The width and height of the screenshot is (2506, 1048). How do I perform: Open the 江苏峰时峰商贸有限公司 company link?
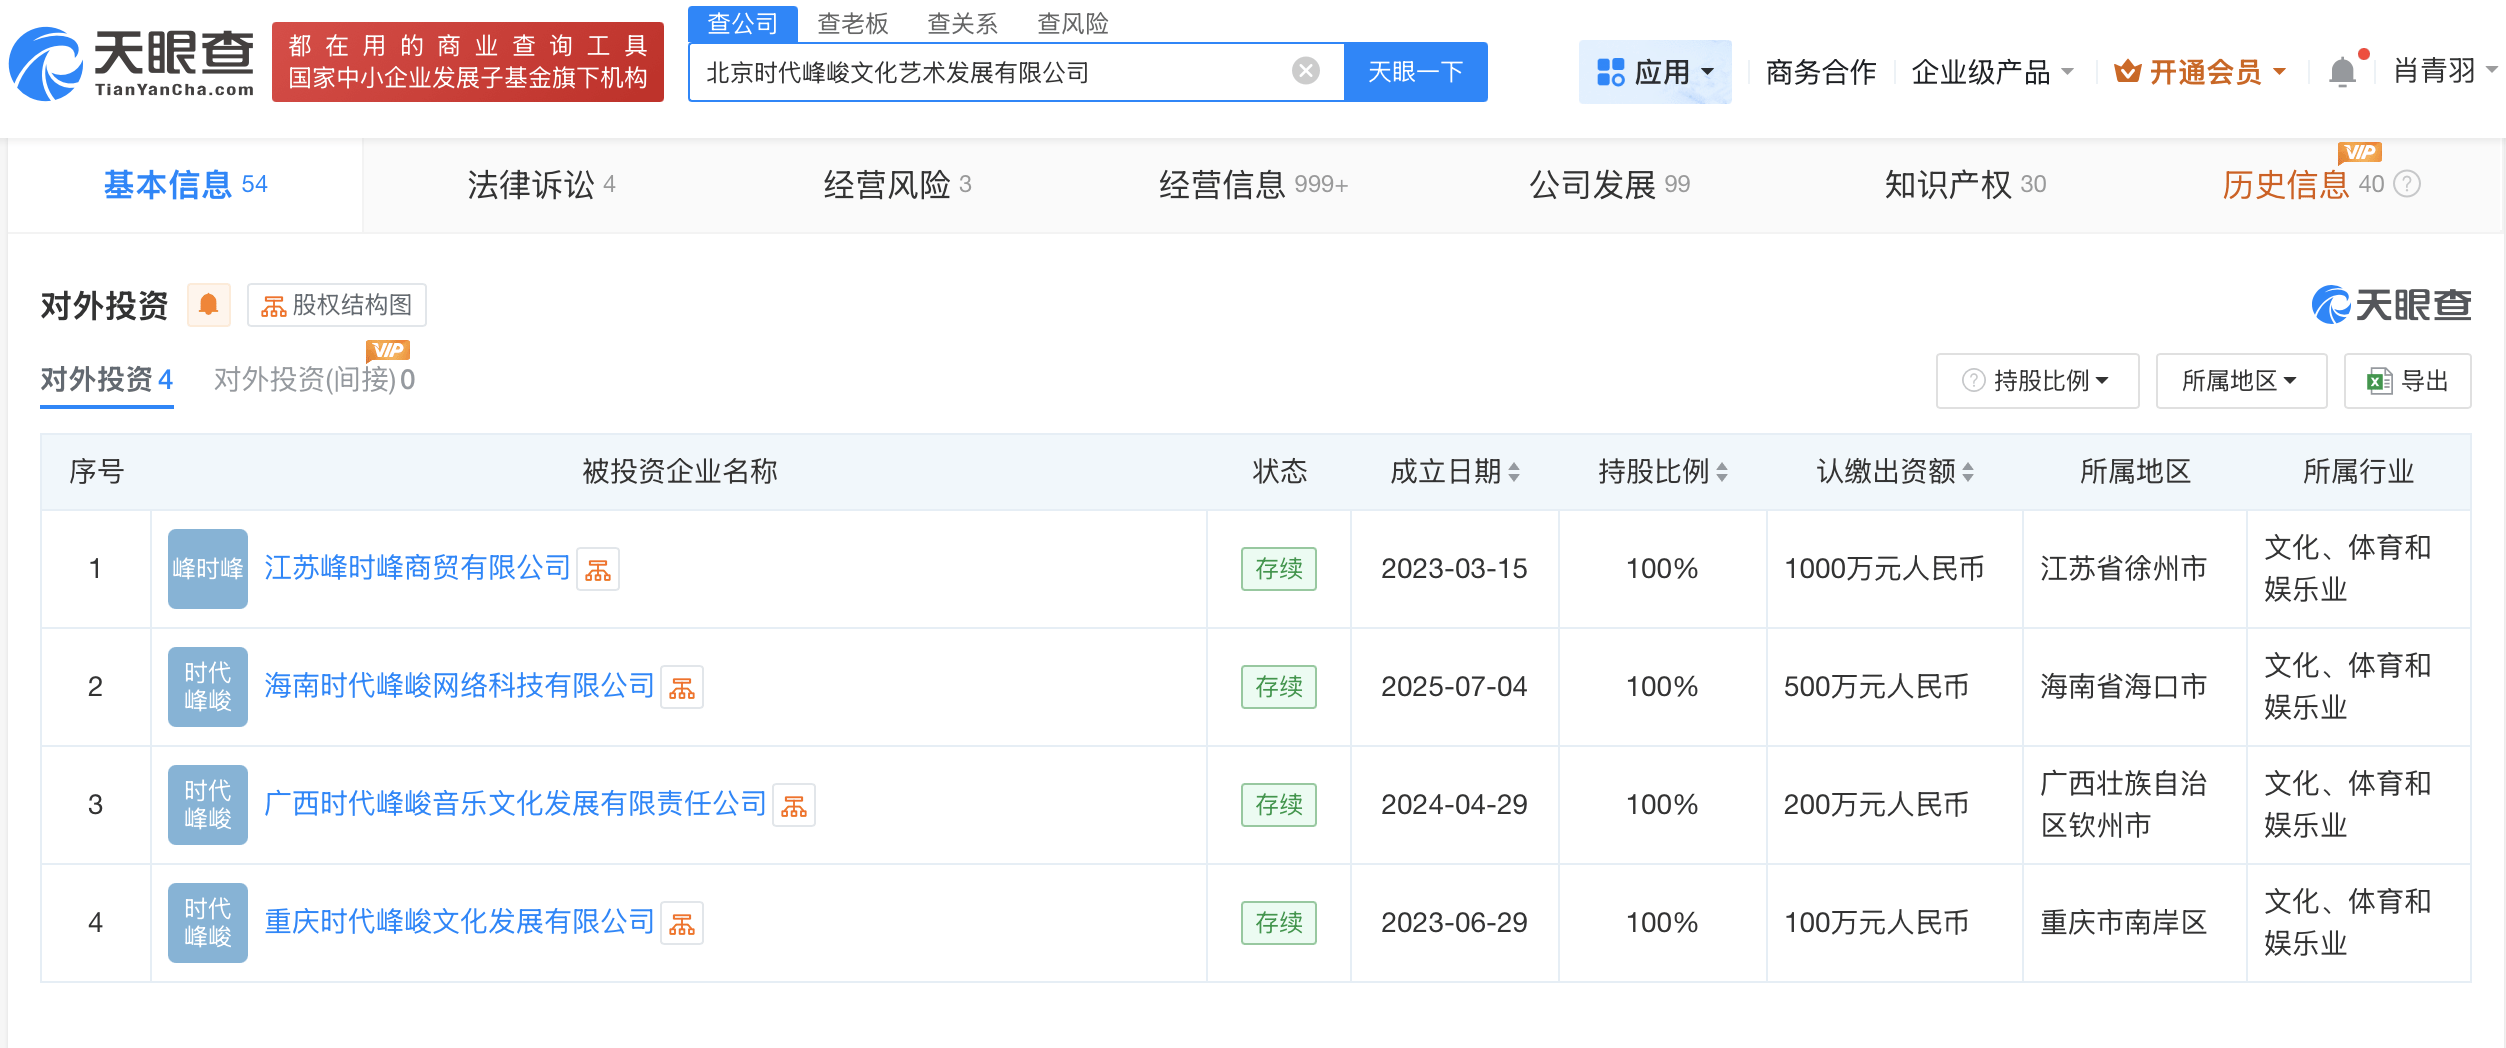(417, 568)
